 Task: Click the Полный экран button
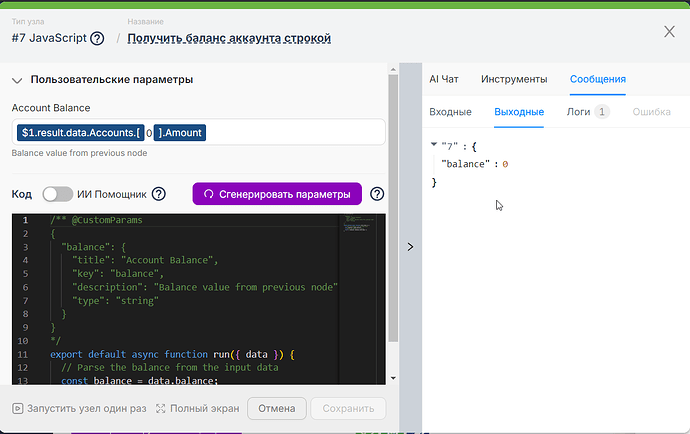198,408
